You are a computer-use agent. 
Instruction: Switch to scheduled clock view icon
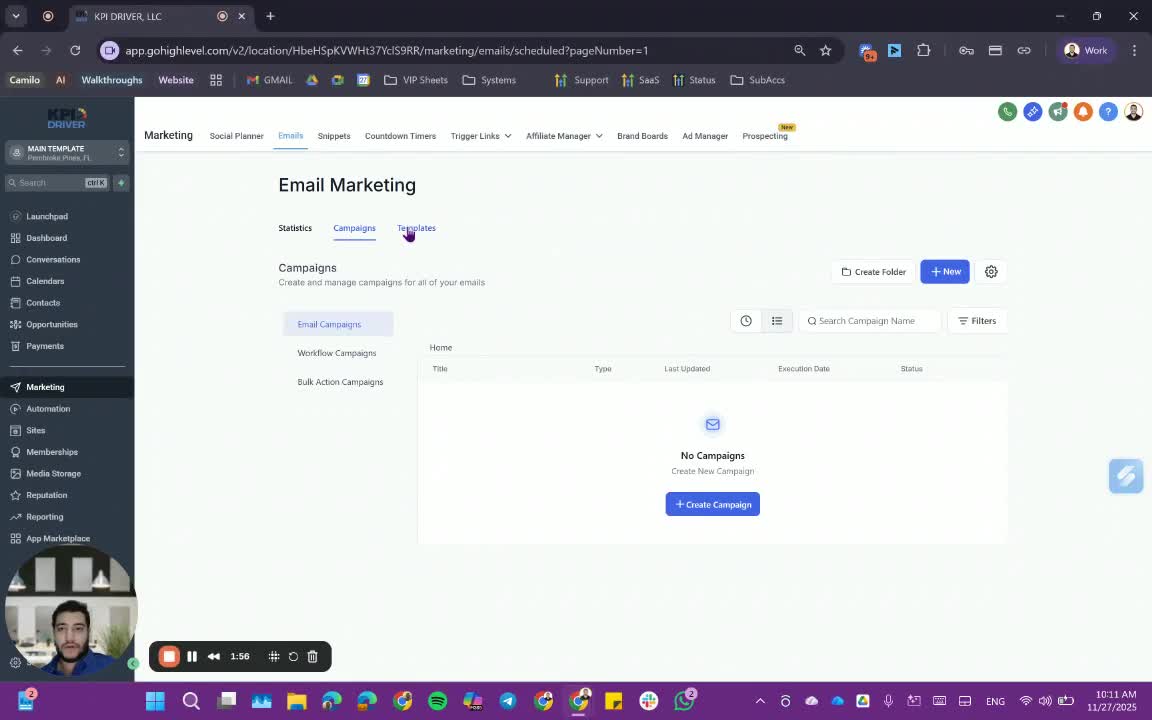point(746,321)
